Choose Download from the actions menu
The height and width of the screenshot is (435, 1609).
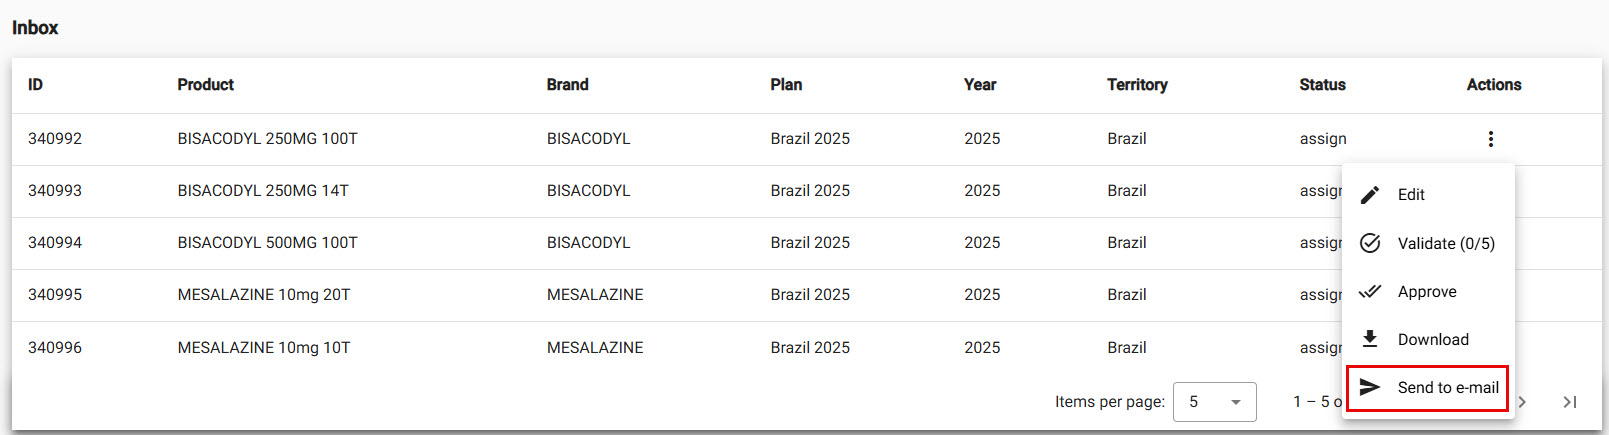pyautogui.click(x=1433, y=340)
